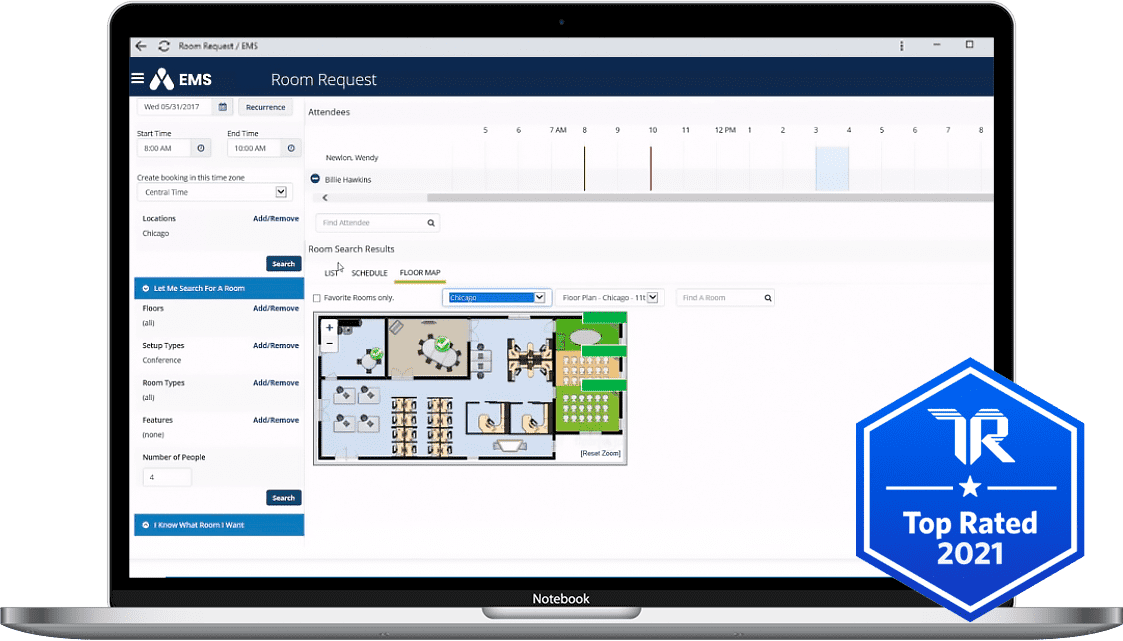Click the Recurrence button

coord(266,107)
